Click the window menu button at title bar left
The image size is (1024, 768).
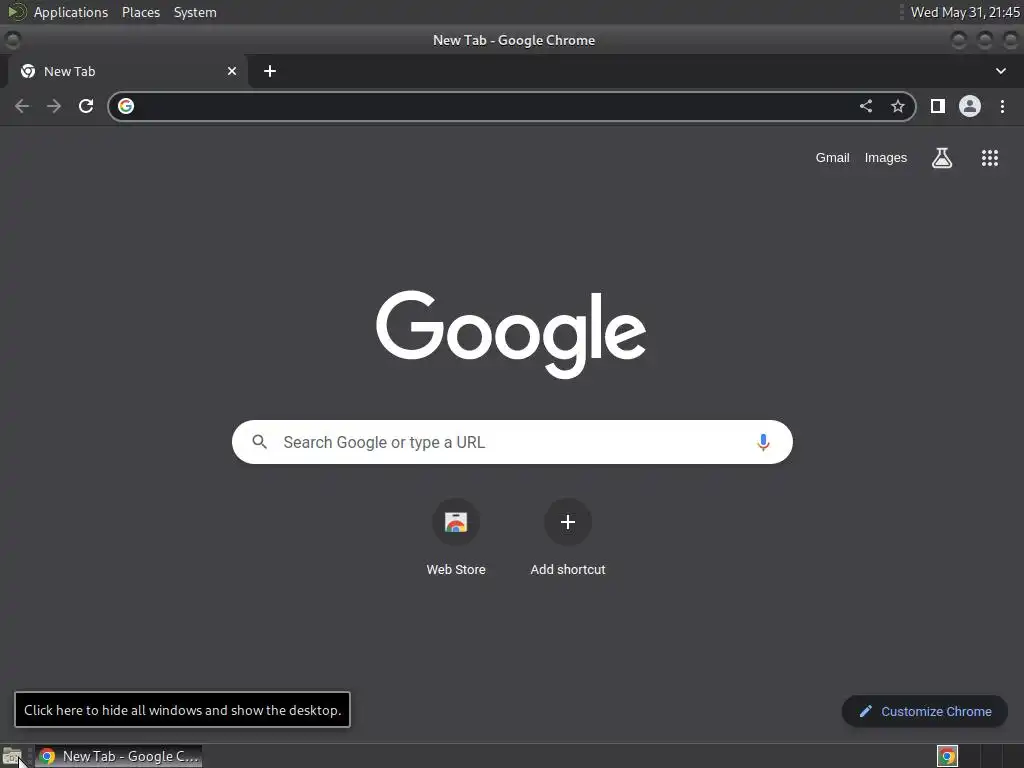[12, 40]
